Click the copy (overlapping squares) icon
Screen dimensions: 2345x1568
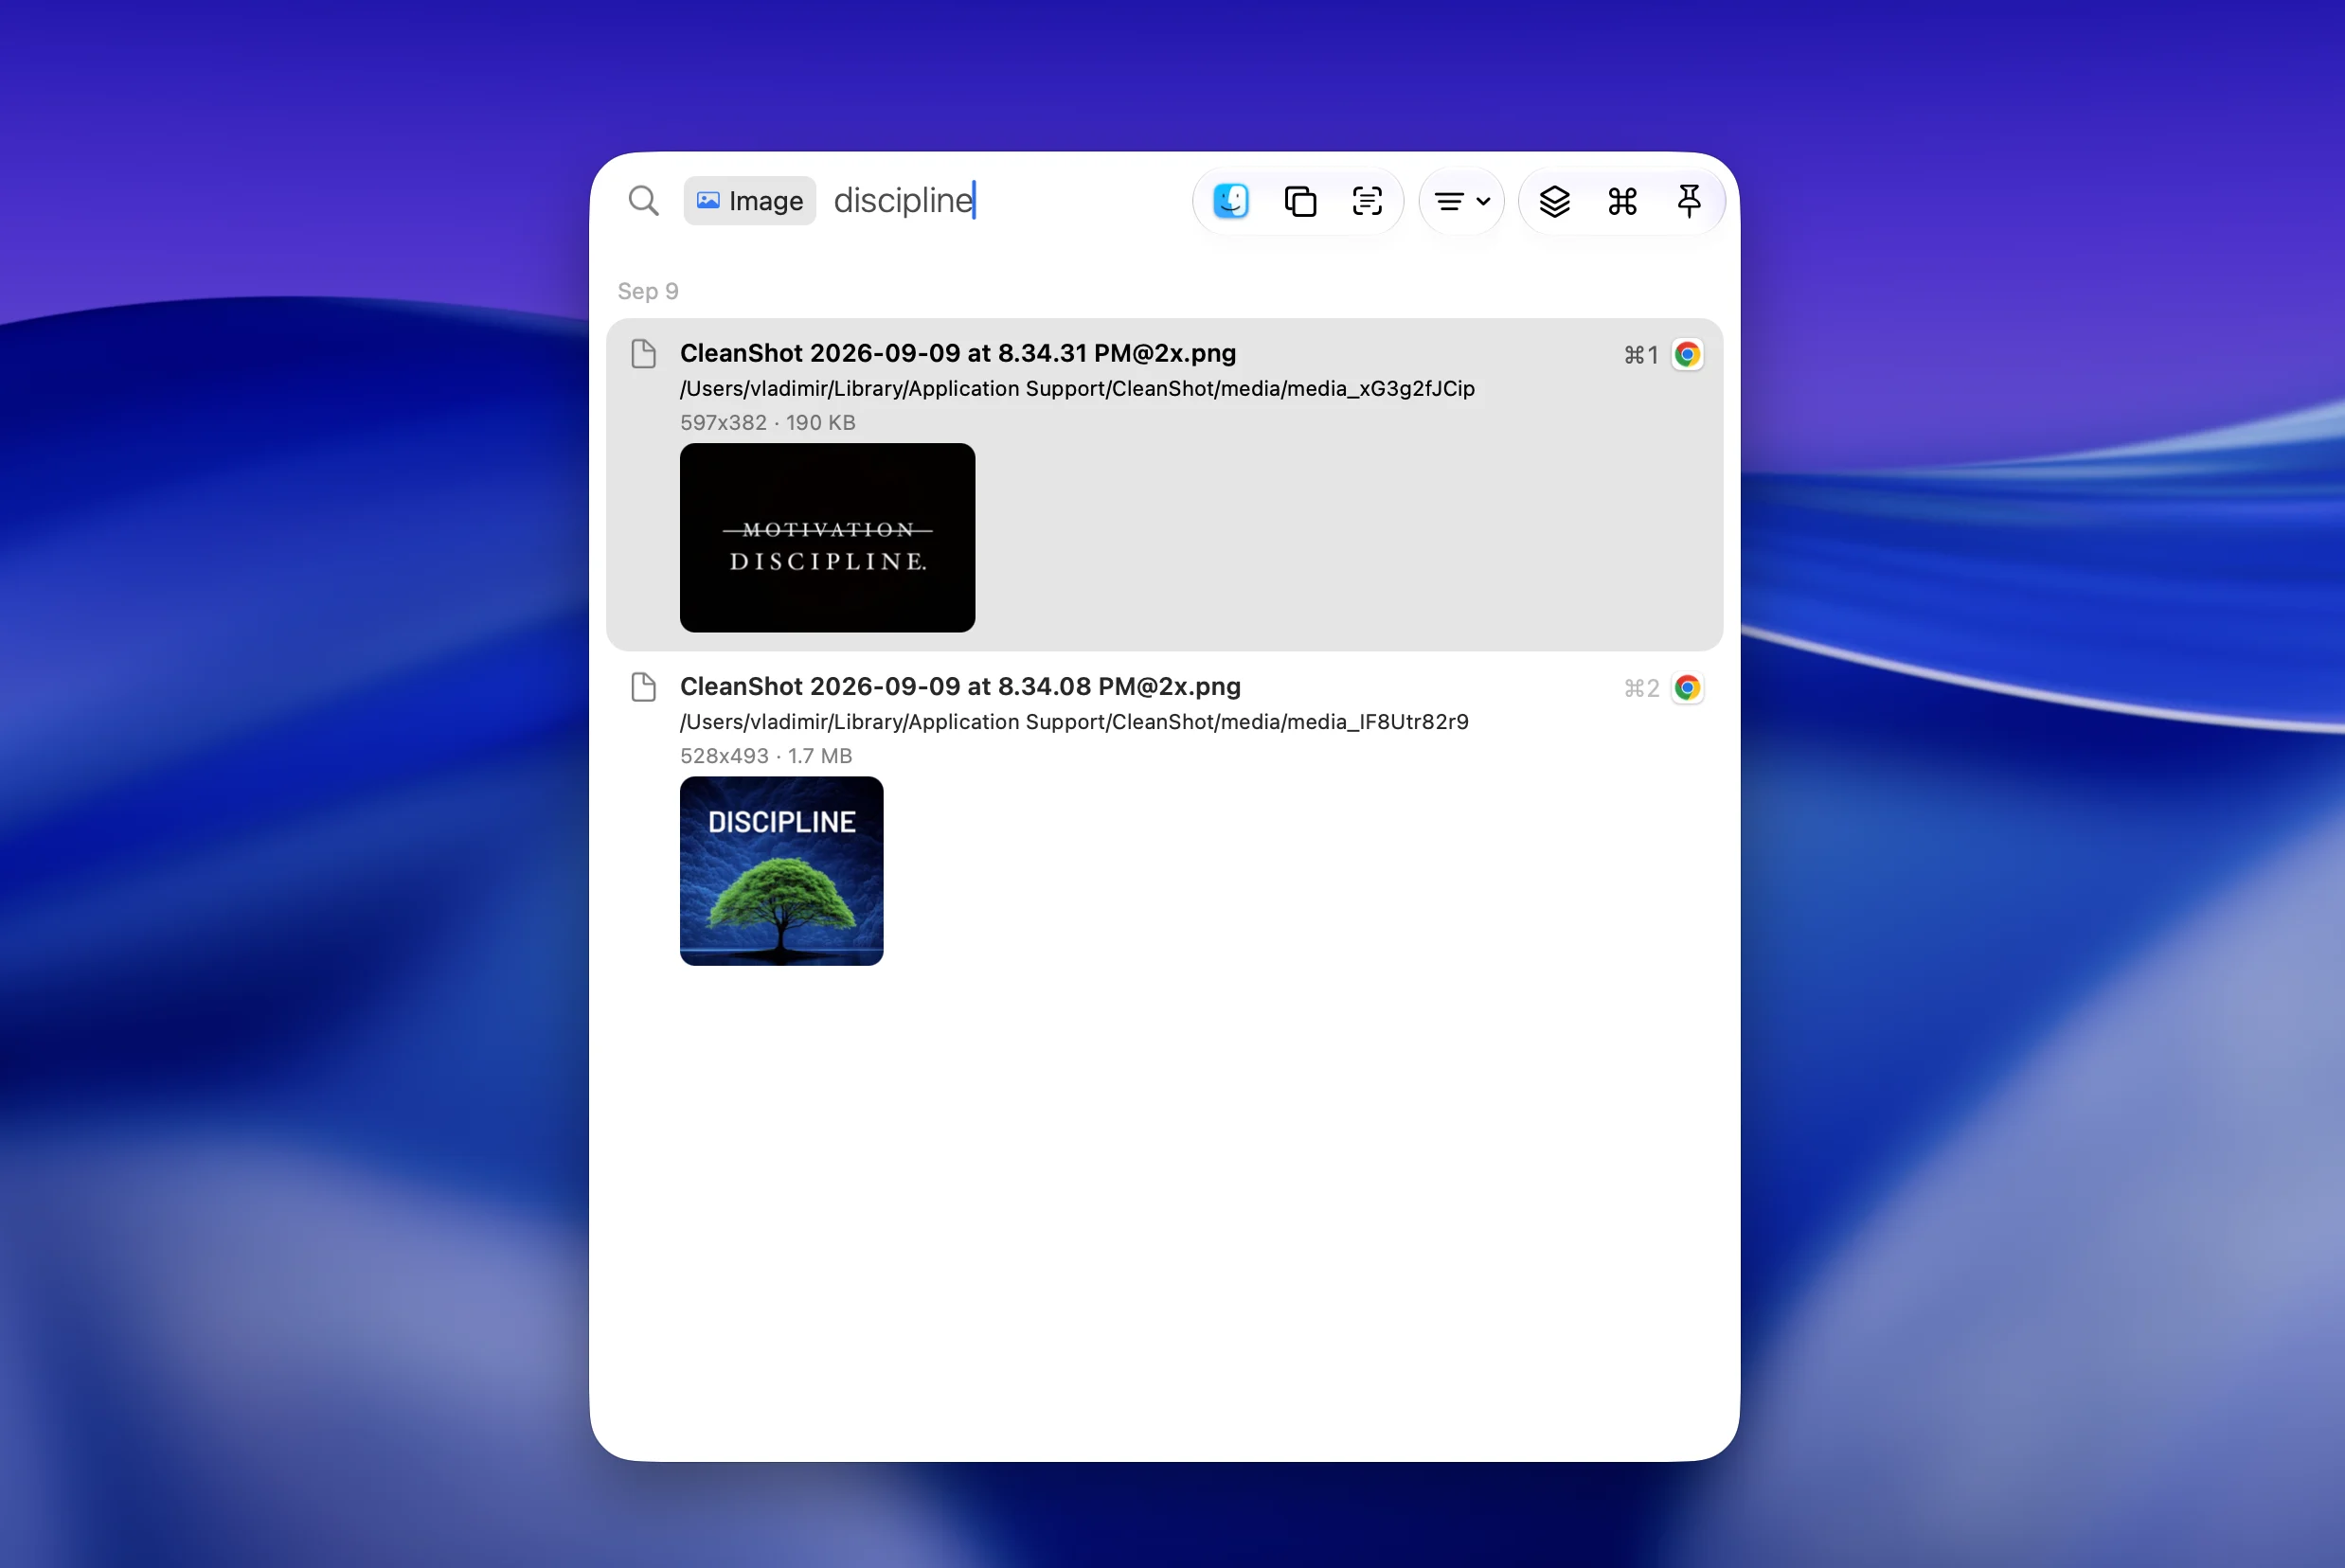[1300, 201]
